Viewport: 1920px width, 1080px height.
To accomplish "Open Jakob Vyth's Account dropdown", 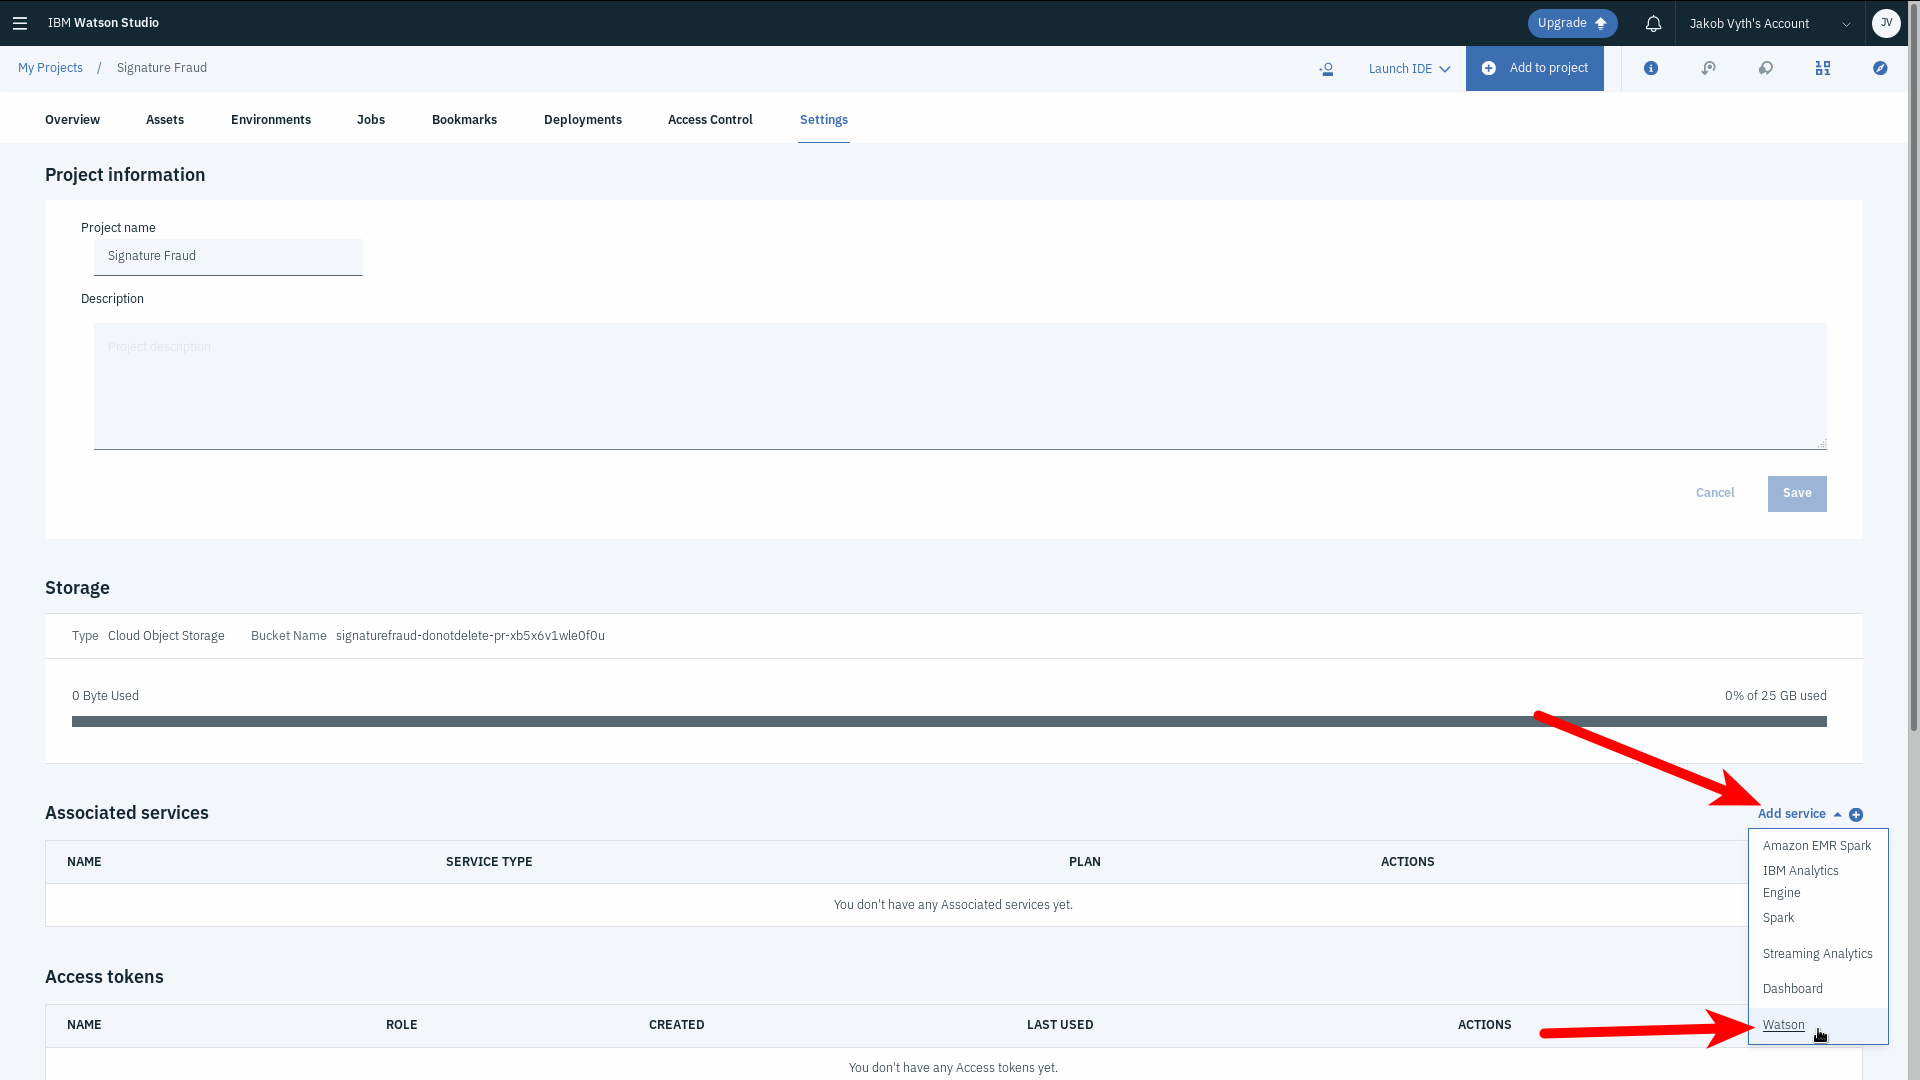I will pos(1769,23).
